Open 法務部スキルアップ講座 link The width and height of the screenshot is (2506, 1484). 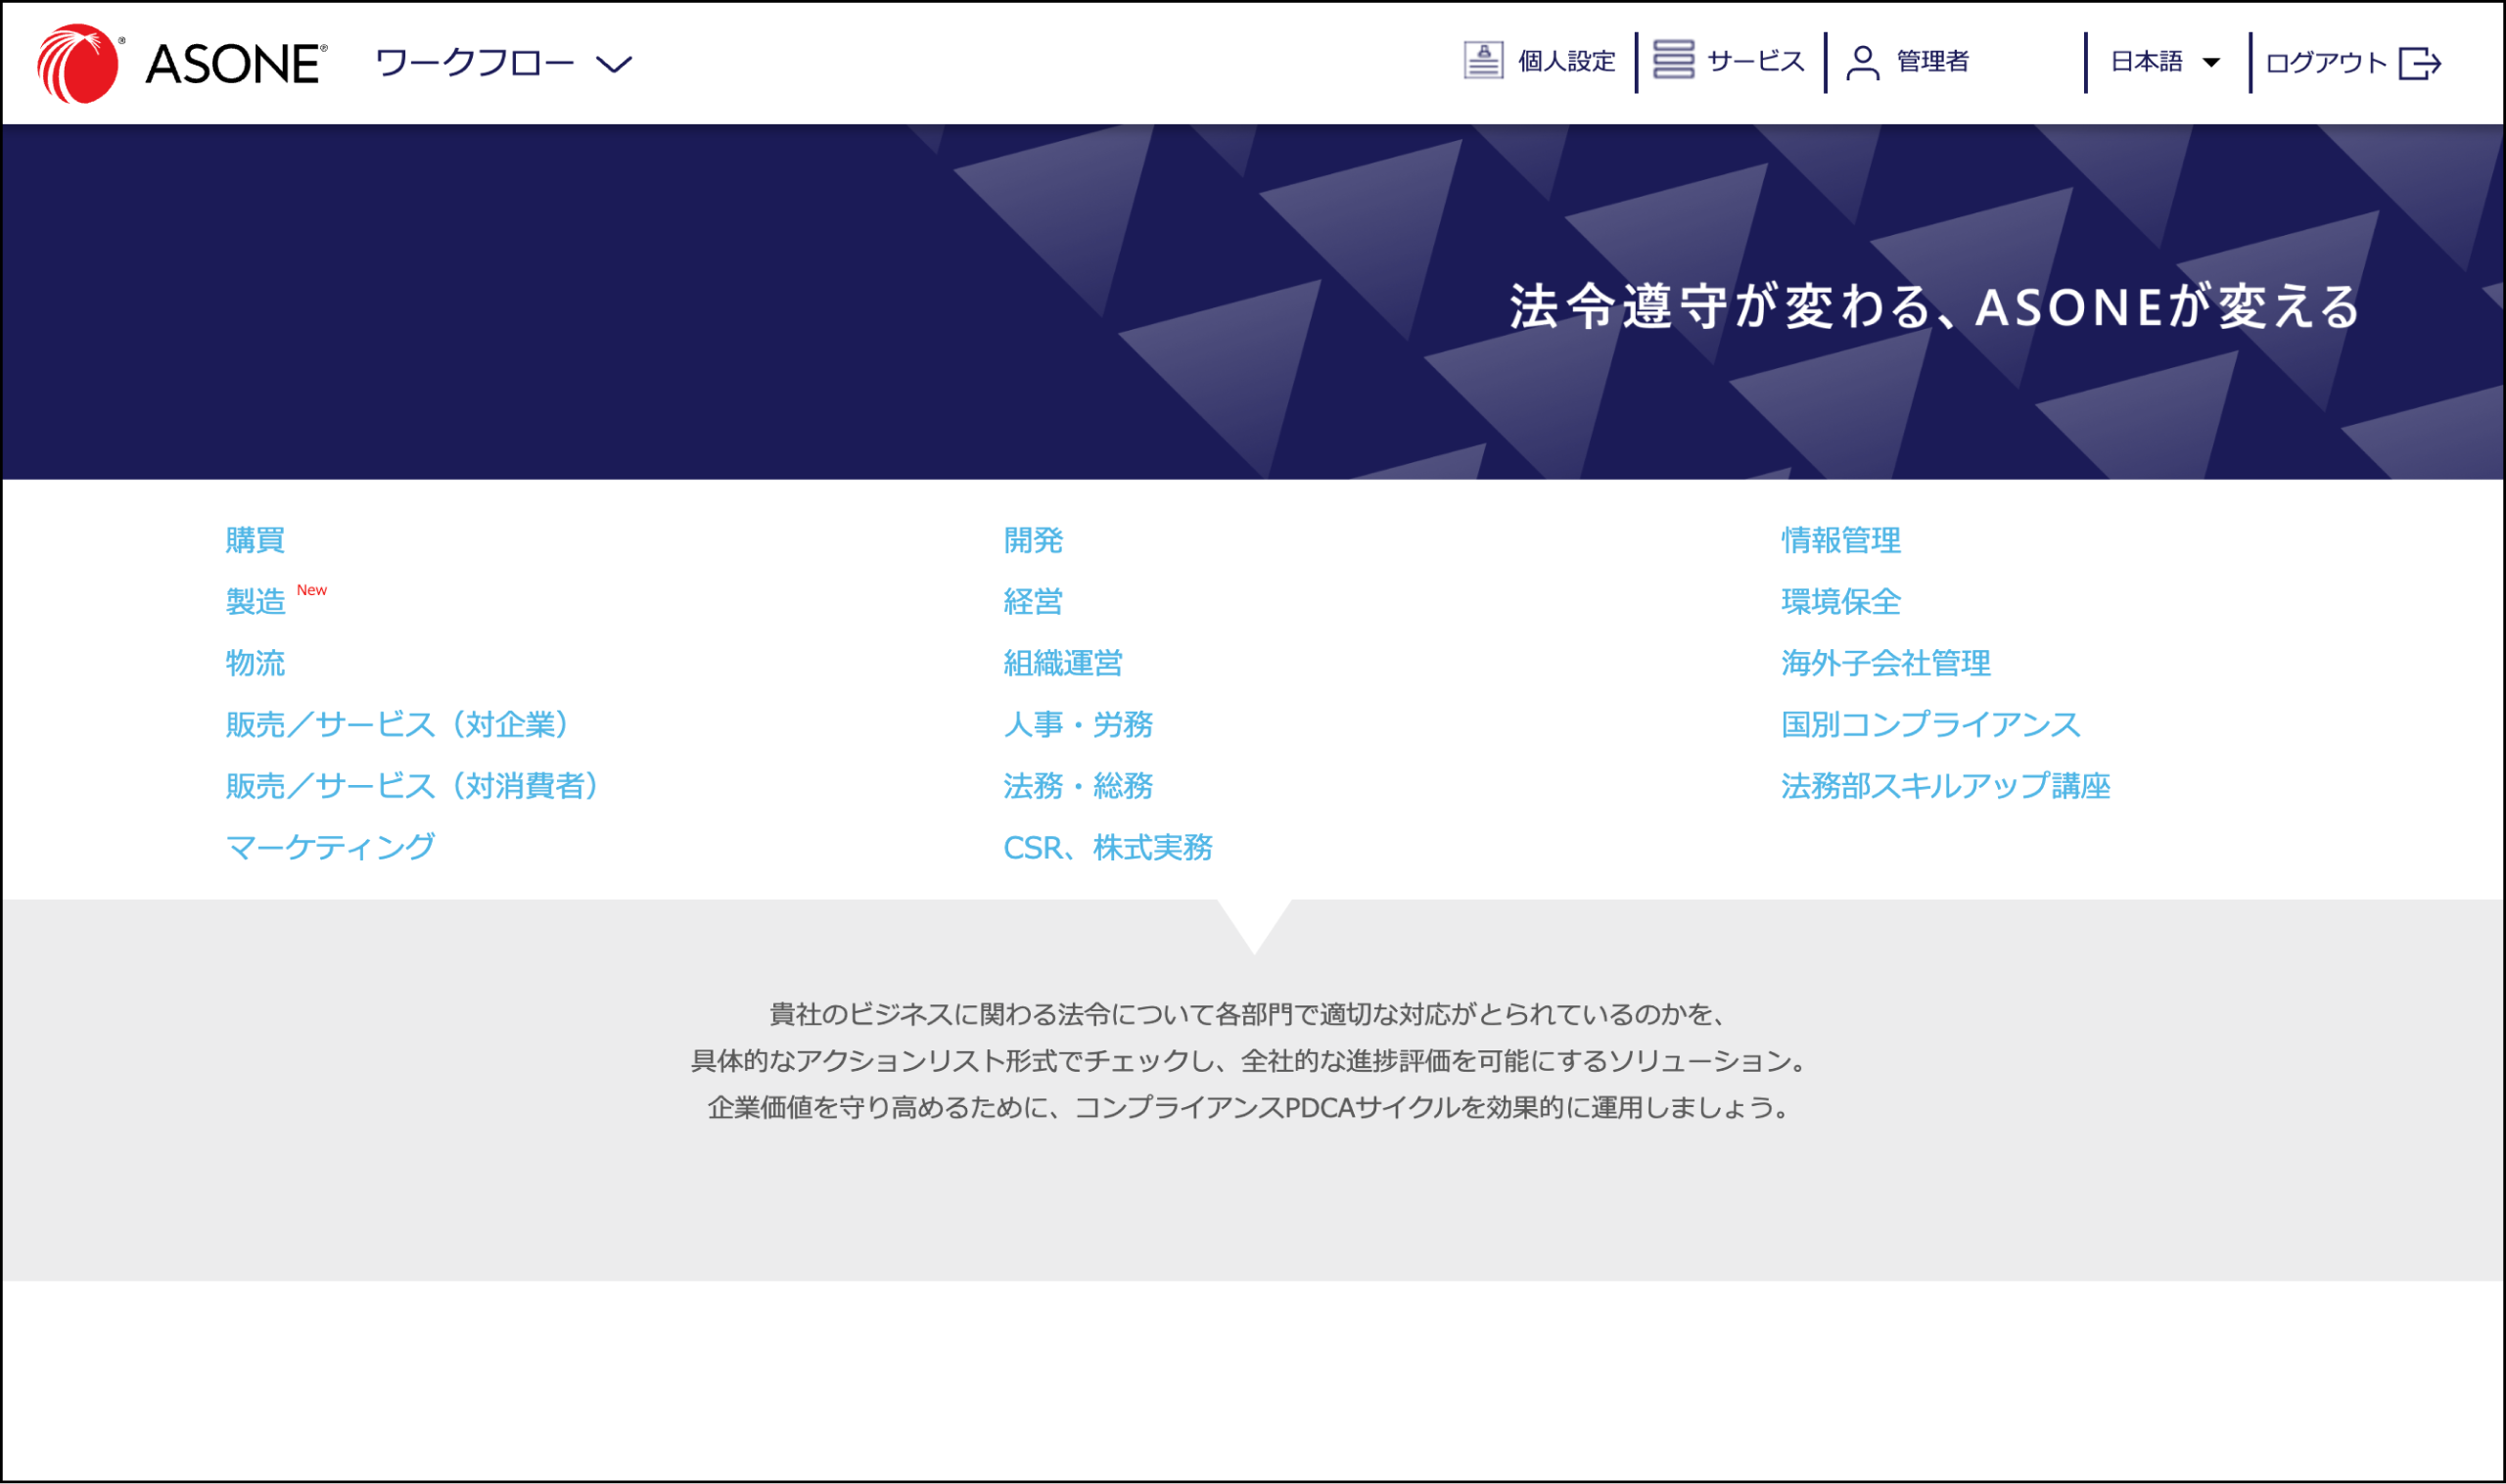[1946, 786]
